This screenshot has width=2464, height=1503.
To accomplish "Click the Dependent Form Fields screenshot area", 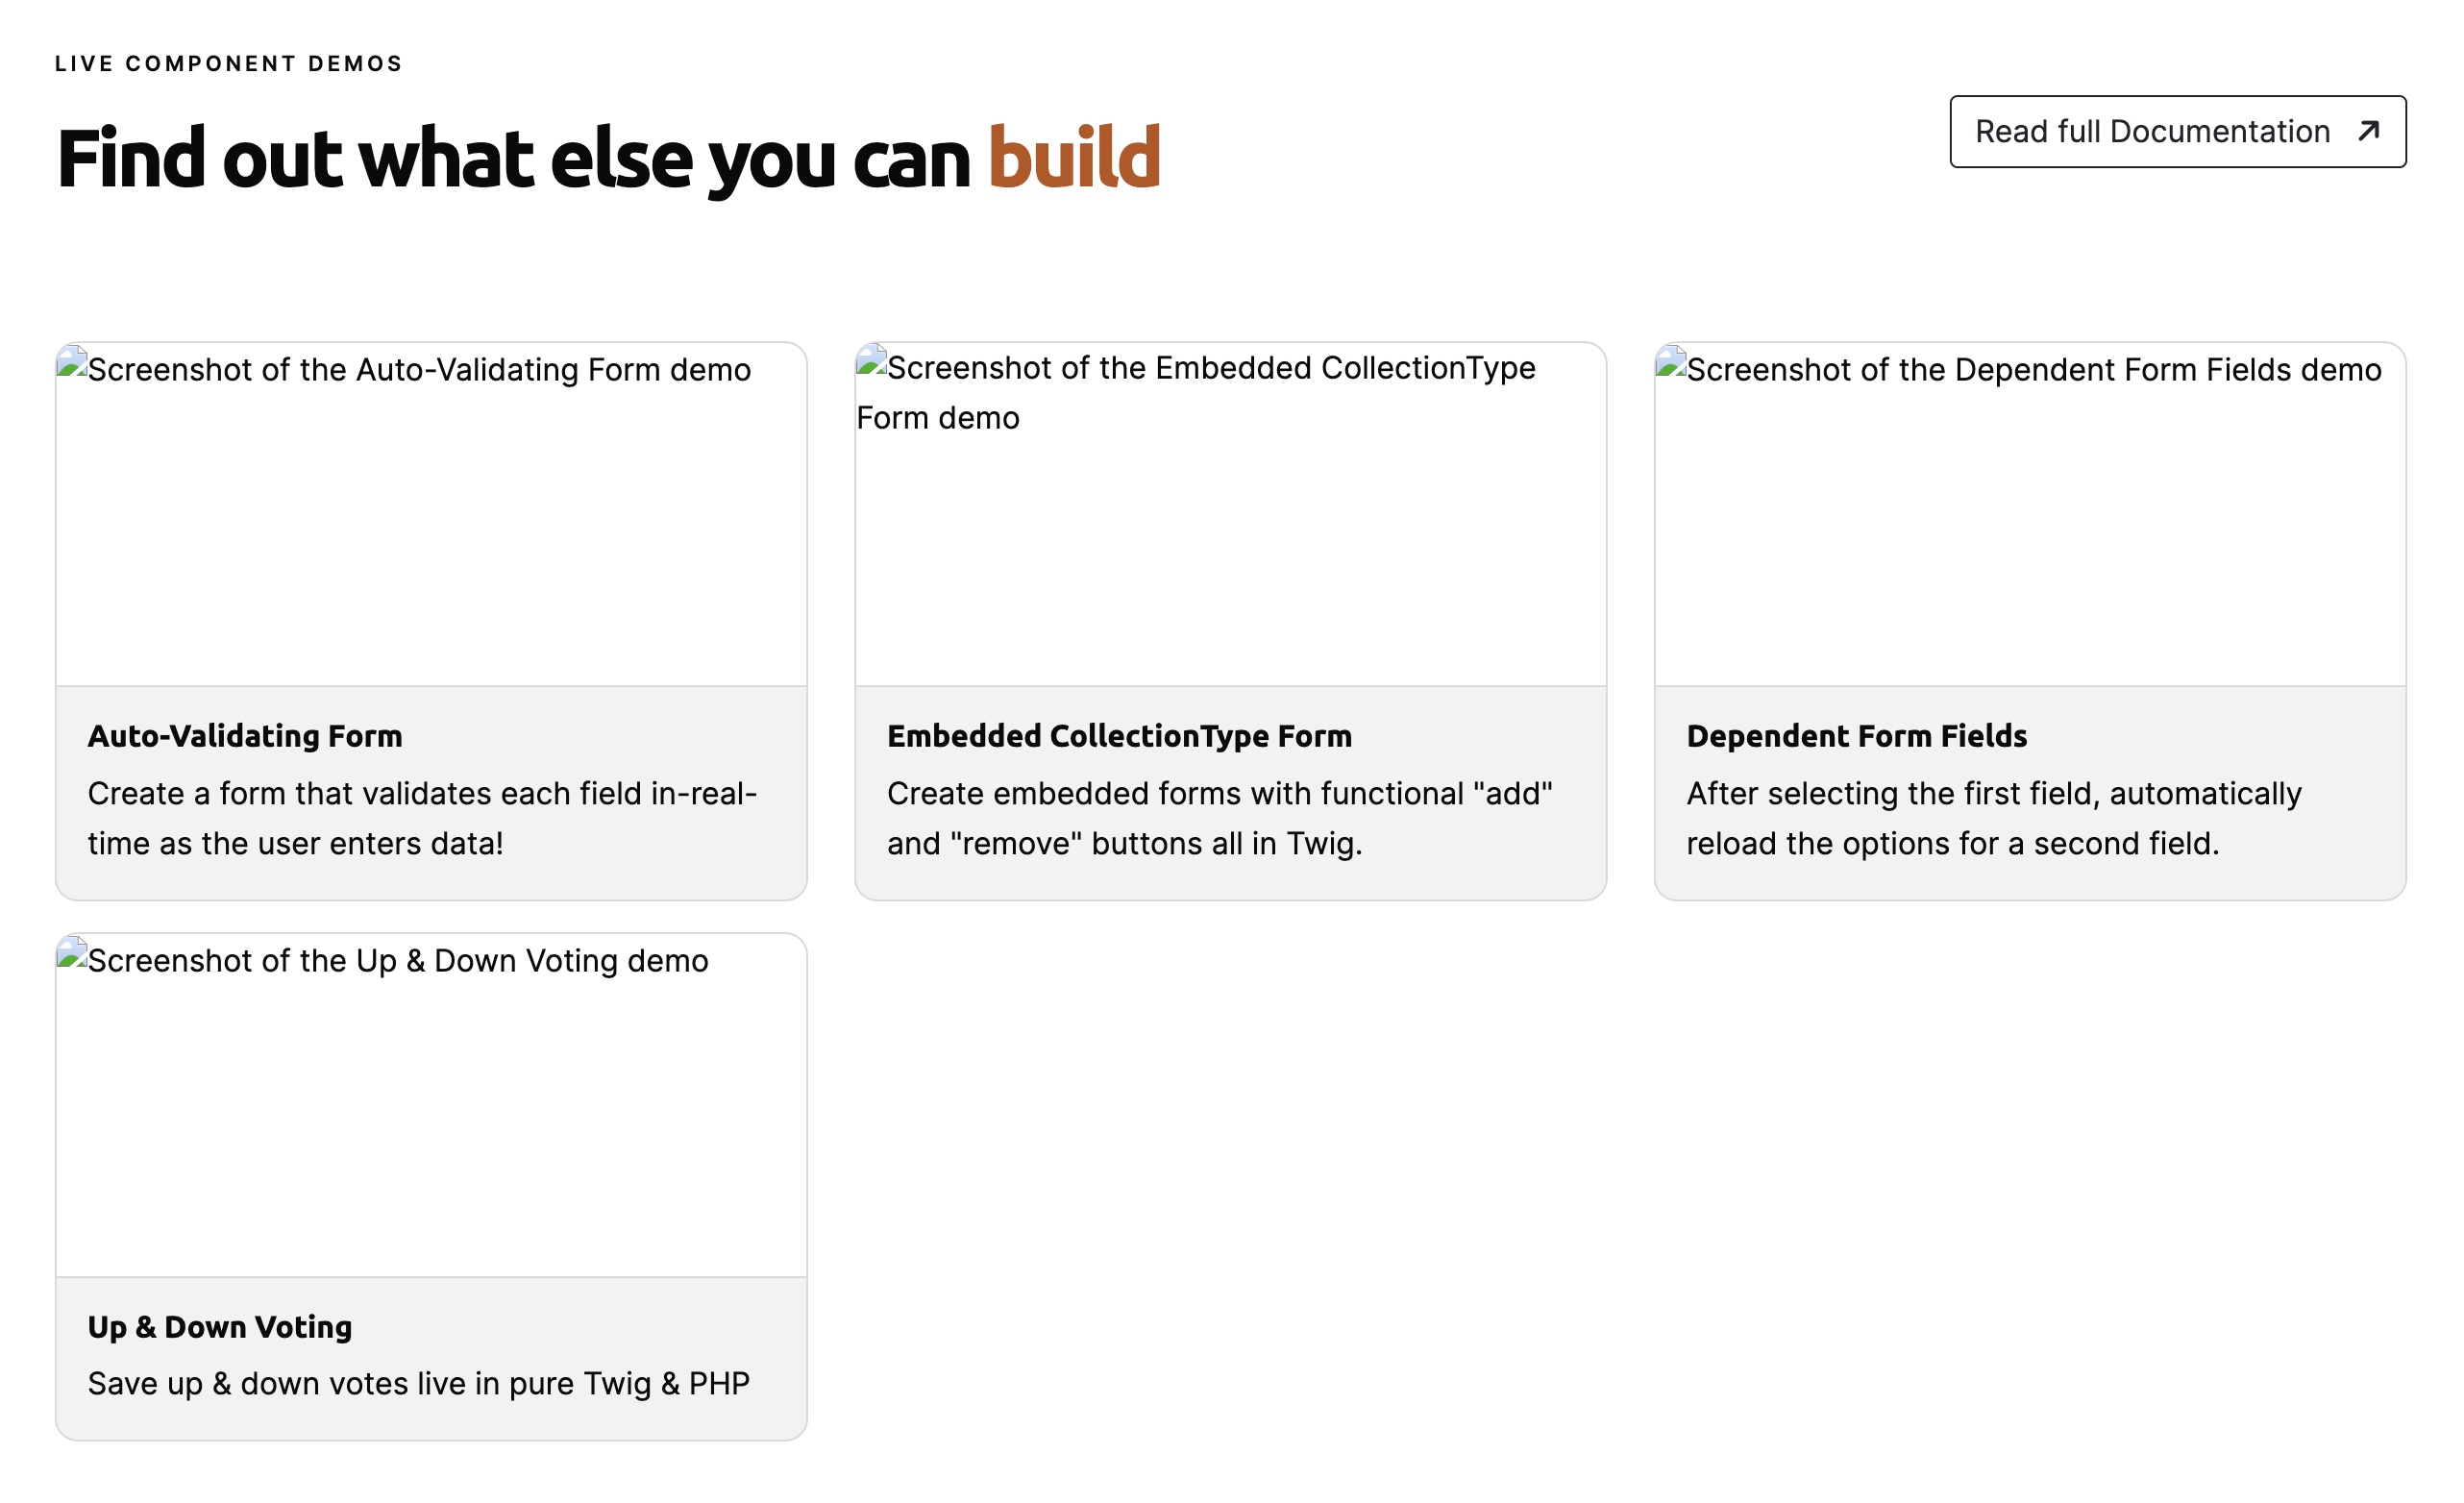I will pos(2030,514).
